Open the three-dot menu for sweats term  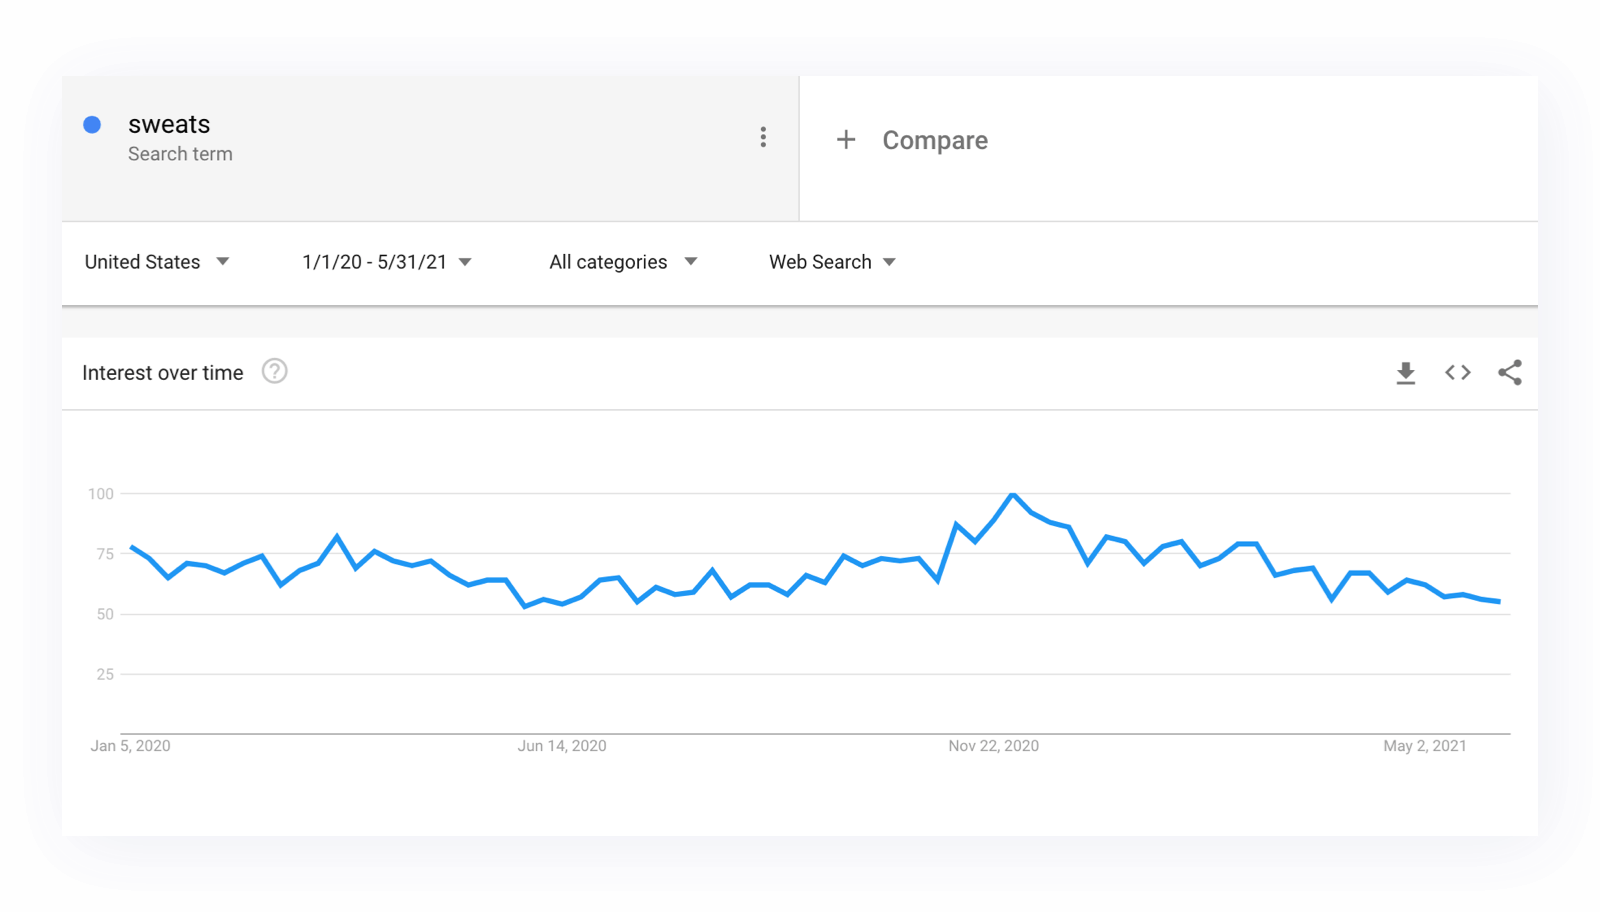(x=763, y=138)
